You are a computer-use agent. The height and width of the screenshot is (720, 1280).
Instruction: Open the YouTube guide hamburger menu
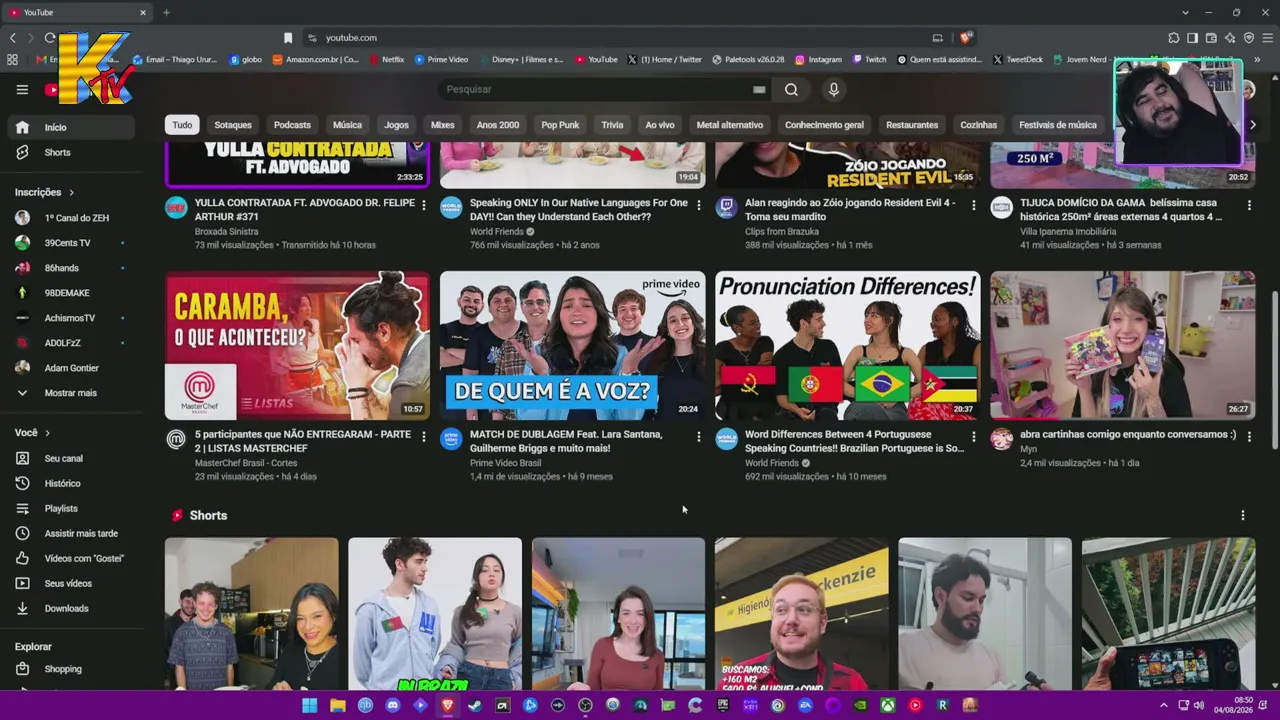click(22, 89)
